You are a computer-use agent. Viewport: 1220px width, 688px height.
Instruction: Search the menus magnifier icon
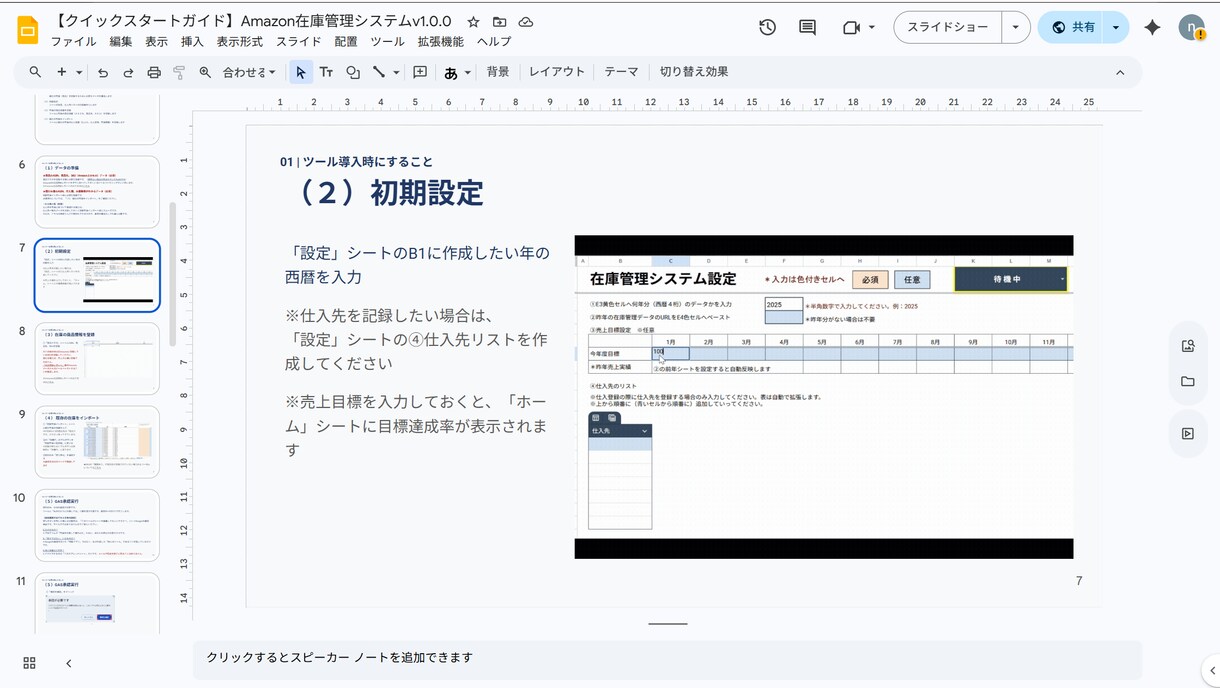pos(35,72)
